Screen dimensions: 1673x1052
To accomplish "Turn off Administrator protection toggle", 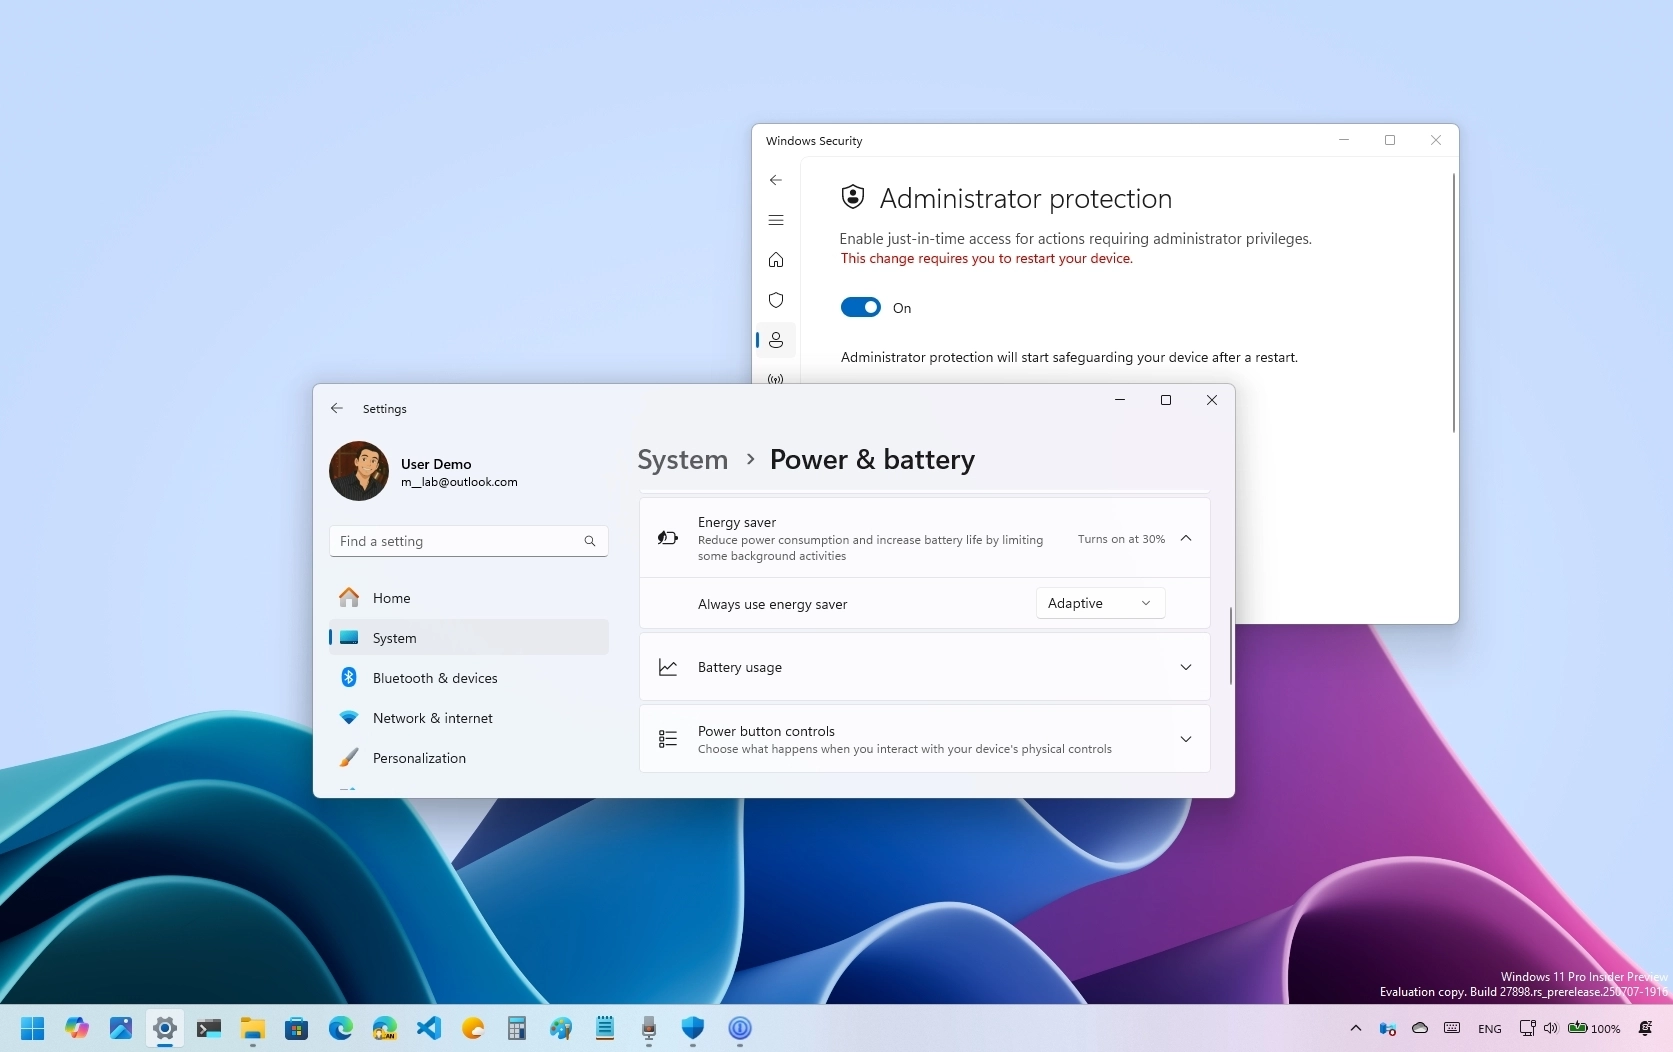I will [860, 307].
